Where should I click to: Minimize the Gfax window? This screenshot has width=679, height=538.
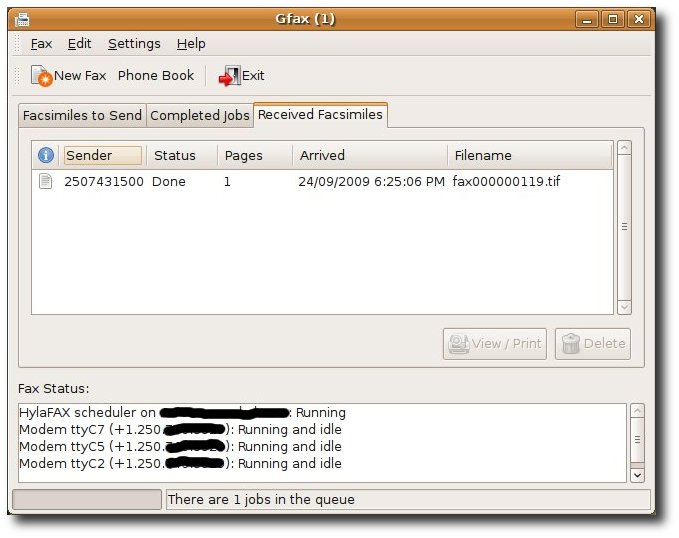click(587, 19)
